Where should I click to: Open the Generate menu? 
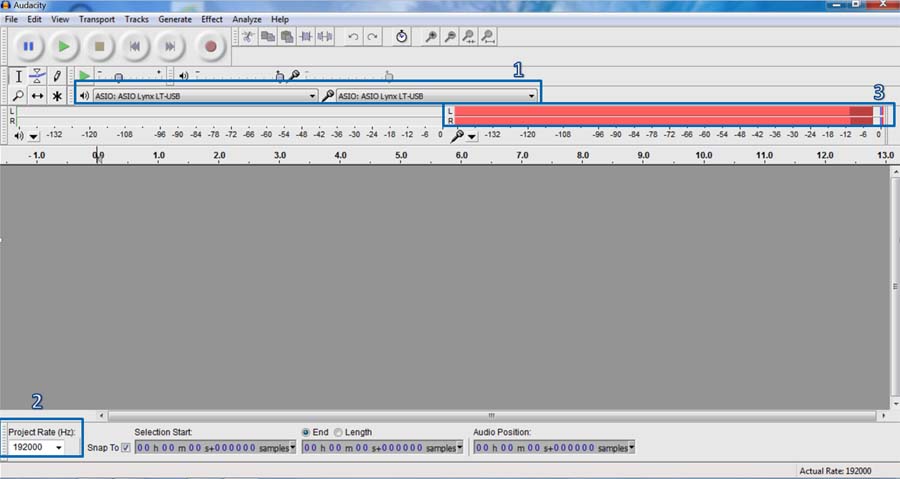[174, 19]
